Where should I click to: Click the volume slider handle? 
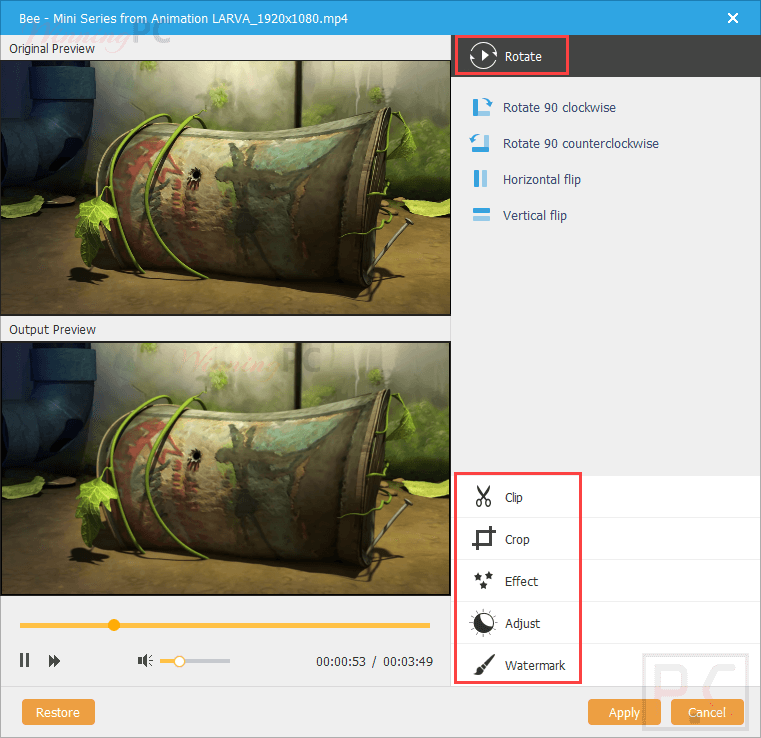click(179, 661)
